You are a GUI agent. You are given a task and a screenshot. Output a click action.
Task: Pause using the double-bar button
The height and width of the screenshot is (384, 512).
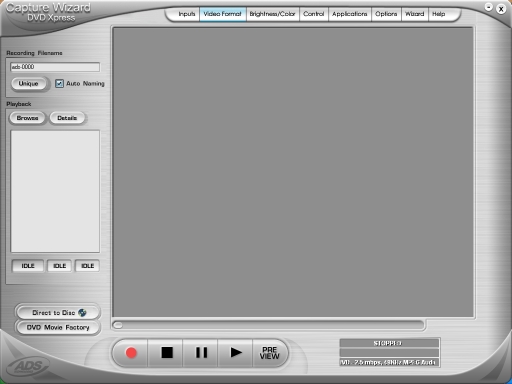(201, 353)
